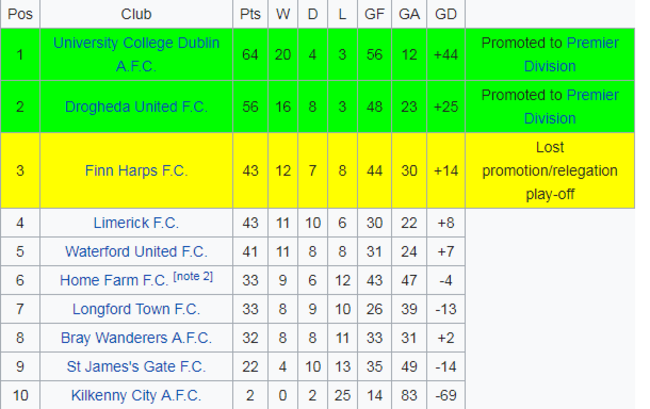Open Drogheda United F.C. club page
Screen dimensions: 650x409
pyautogui.click(x=136, y=106)
